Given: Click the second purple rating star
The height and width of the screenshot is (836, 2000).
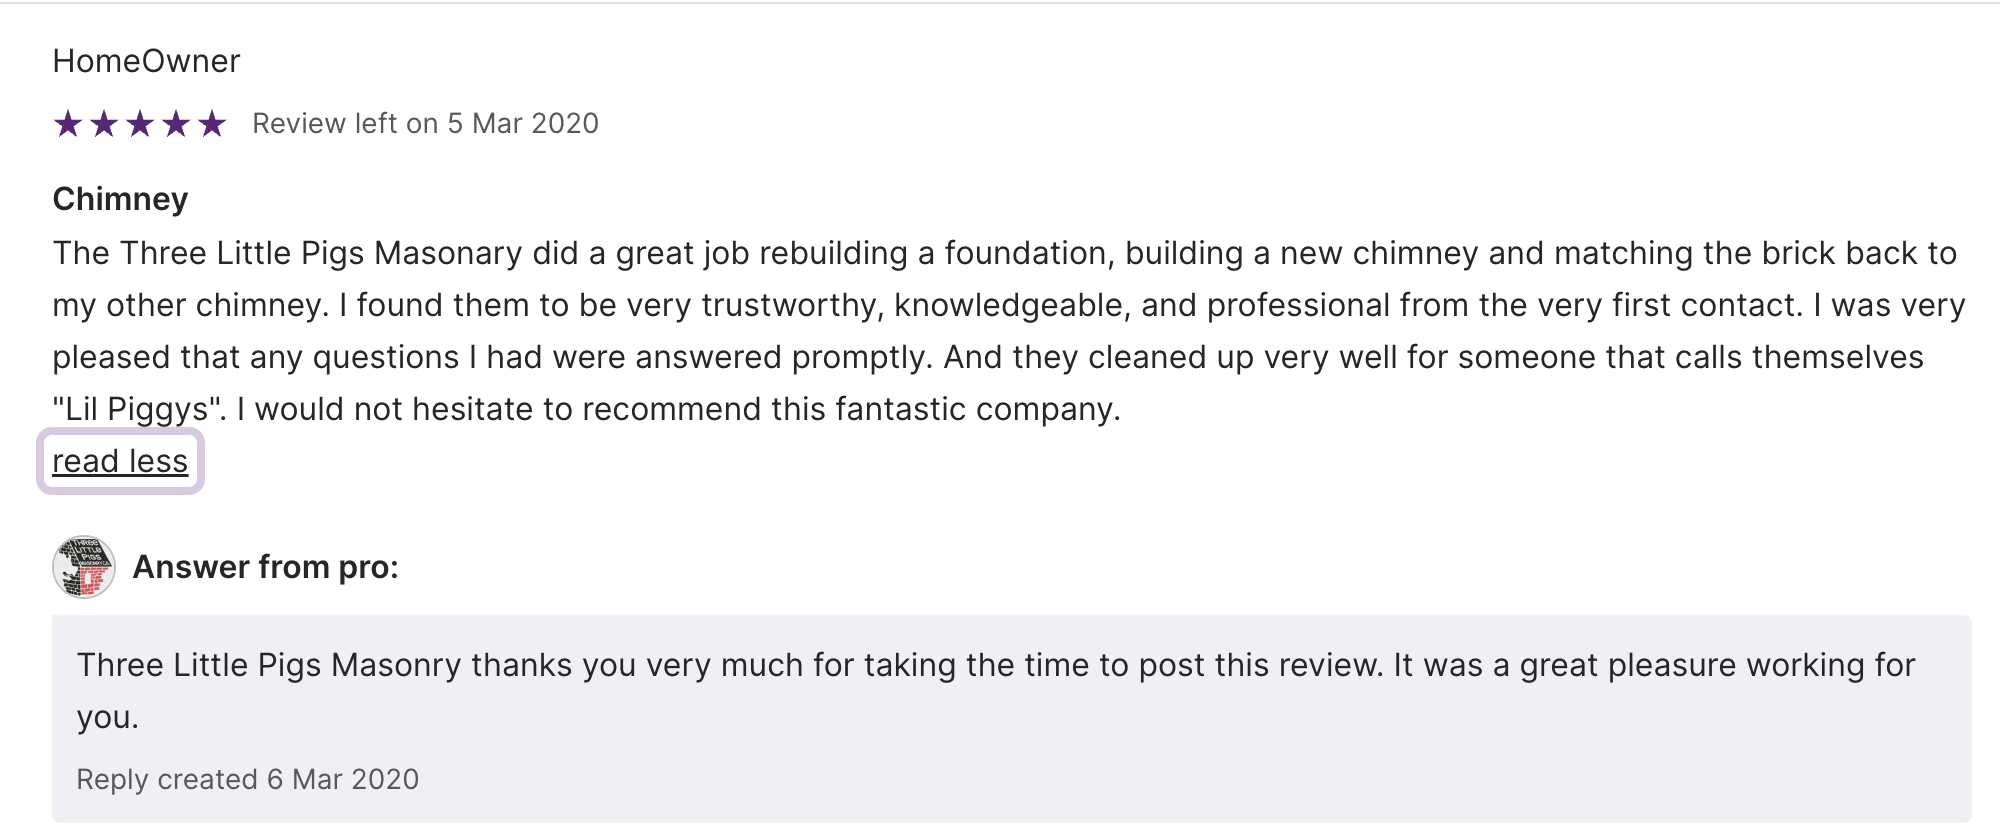Looking at the screenshot, I should 104,124.
